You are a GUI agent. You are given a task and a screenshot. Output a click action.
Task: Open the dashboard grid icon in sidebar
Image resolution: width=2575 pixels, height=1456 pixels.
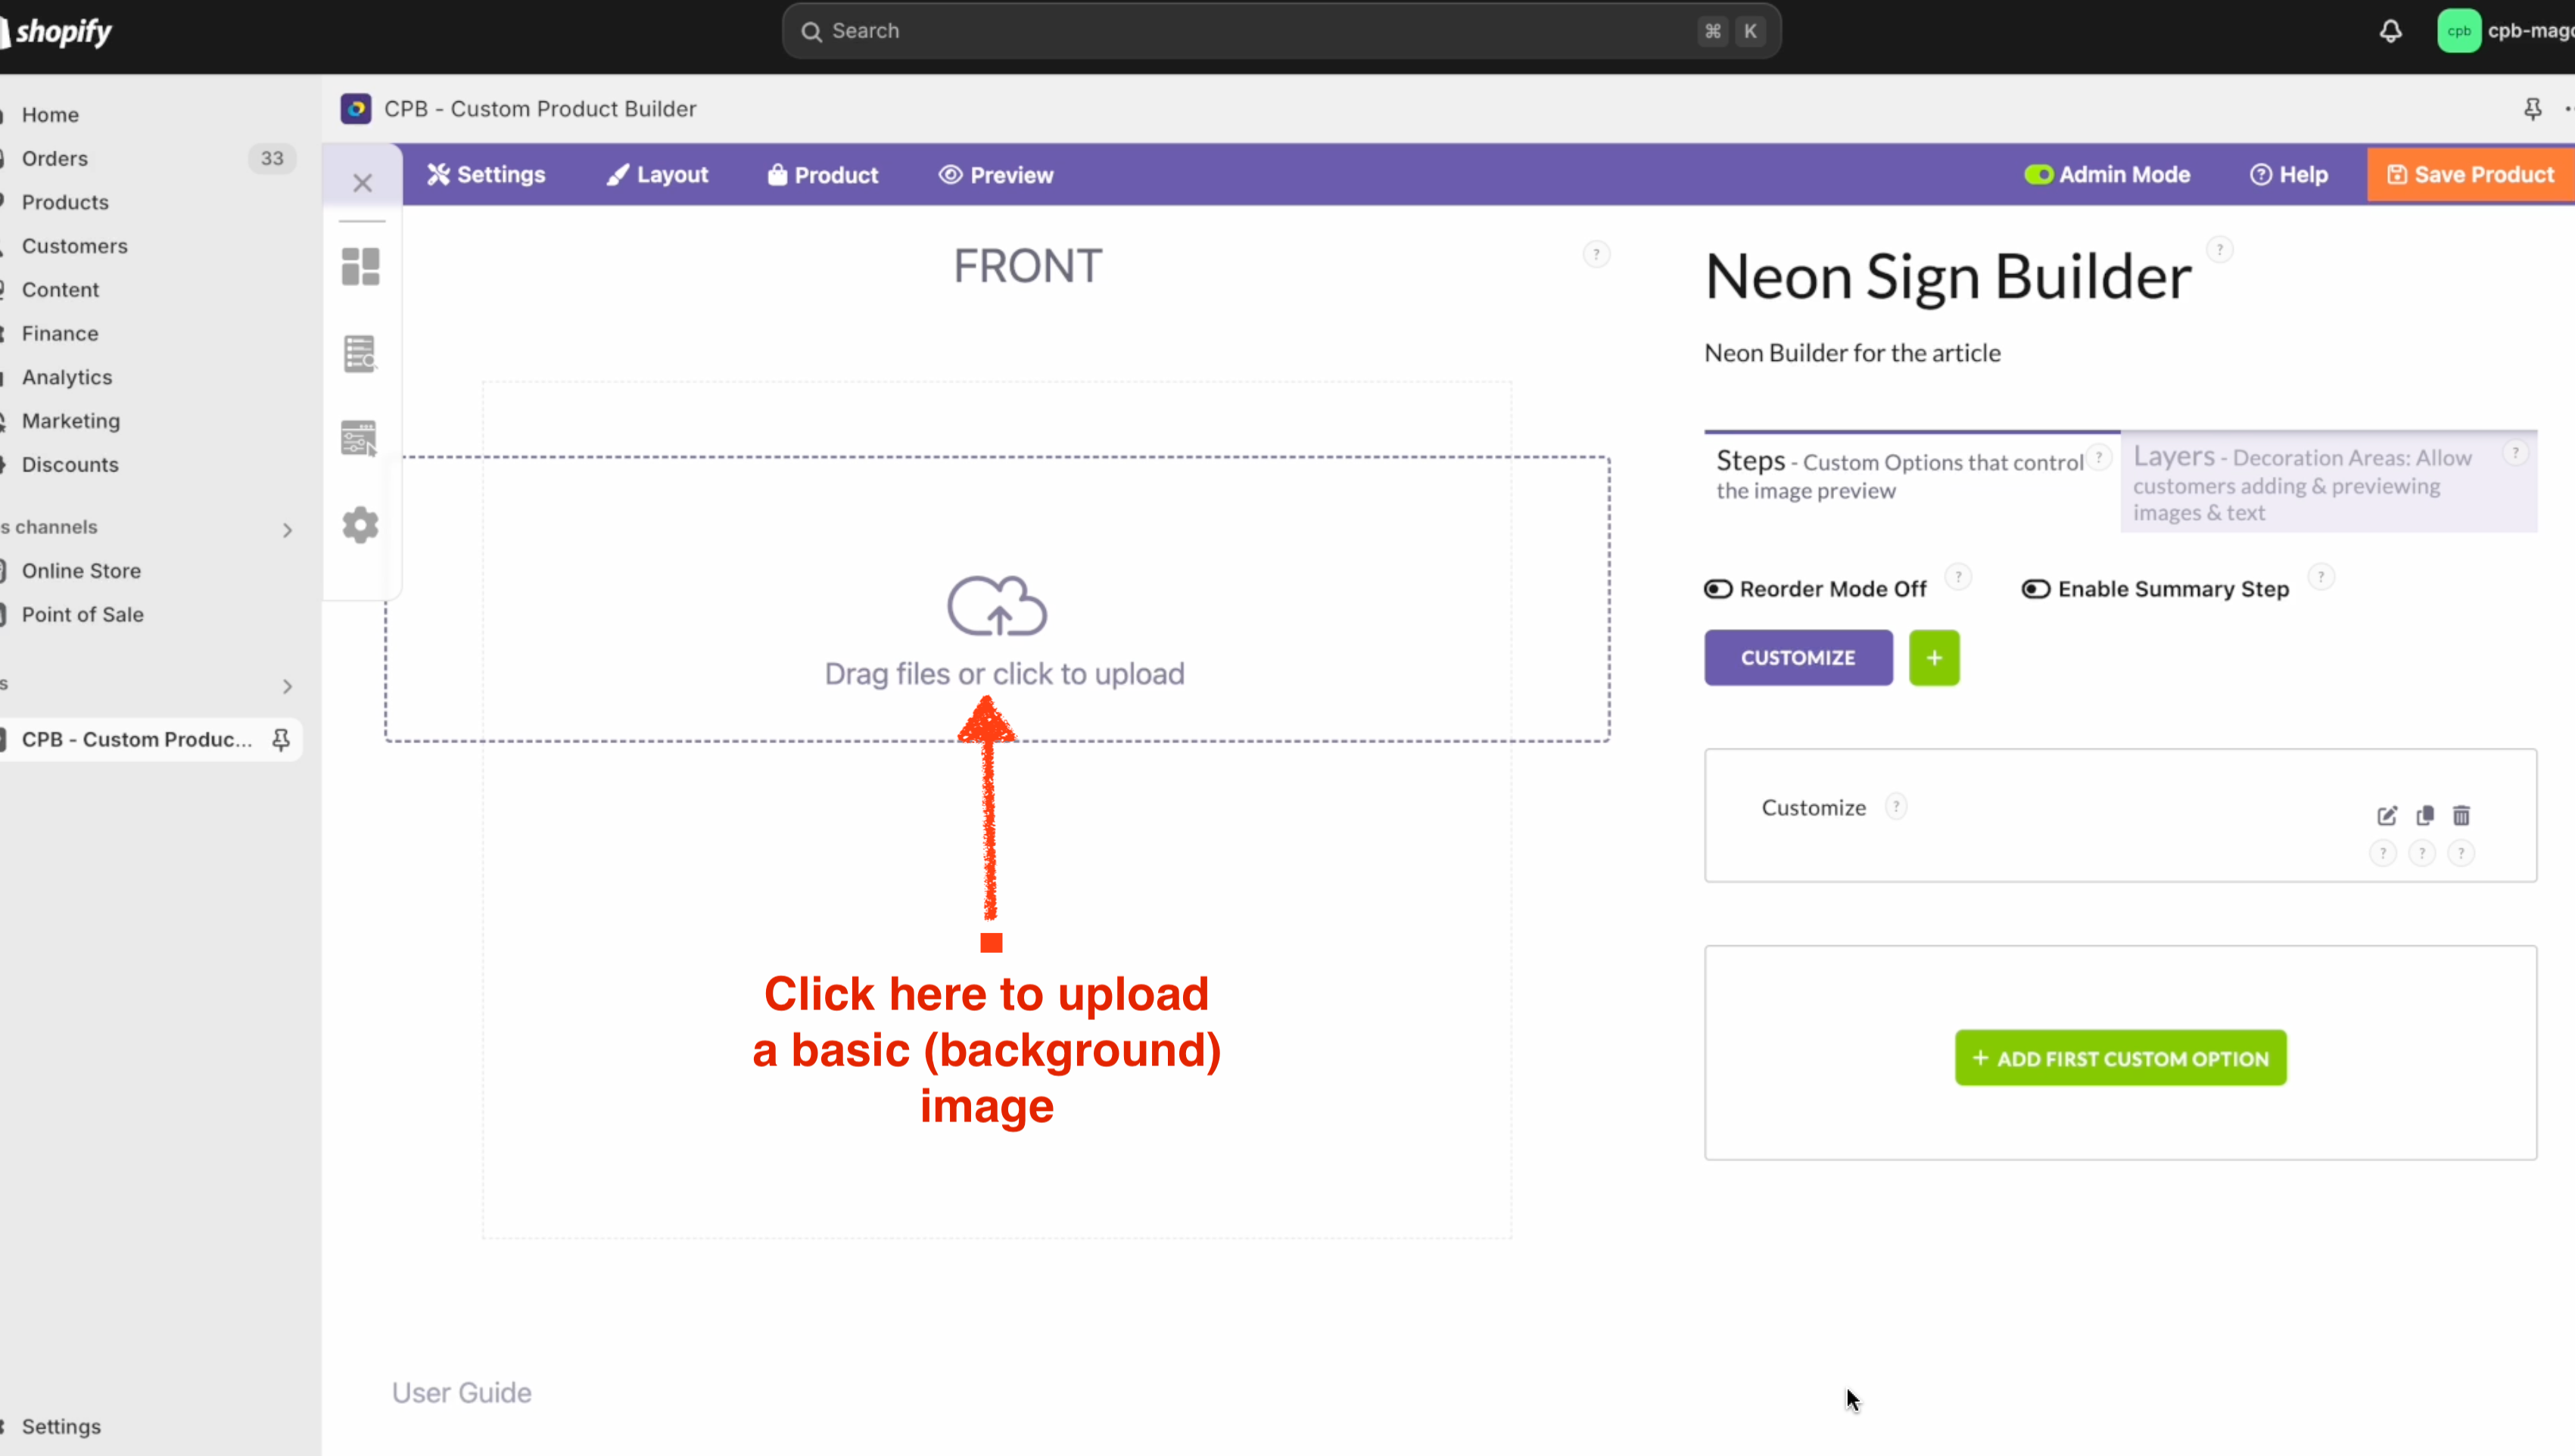point(361,267)
